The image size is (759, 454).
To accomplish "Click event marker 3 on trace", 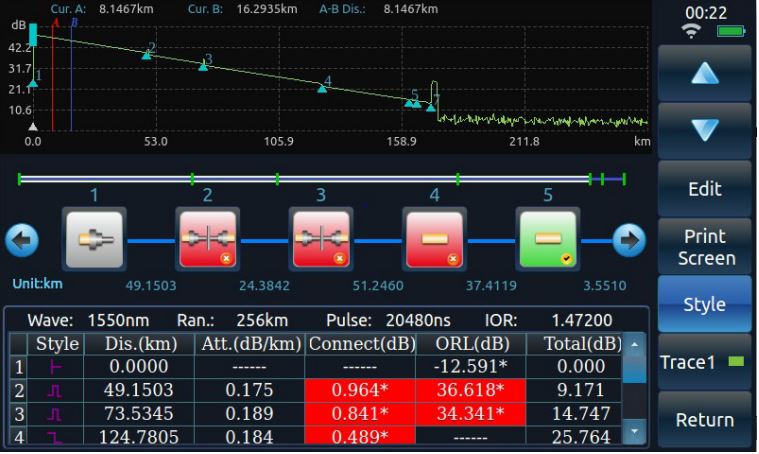I will coord(203,67).
